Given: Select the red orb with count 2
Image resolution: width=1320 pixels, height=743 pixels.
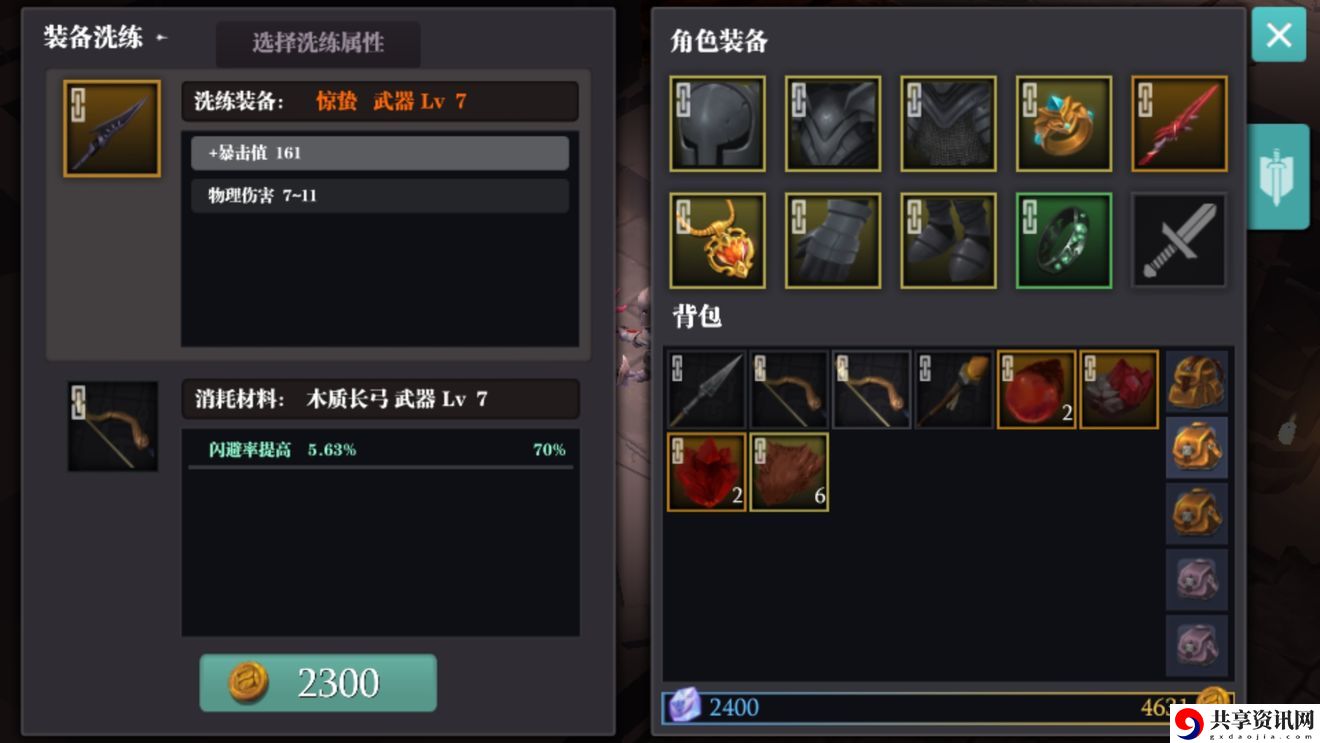Looking at the screenshot, I should tap(1037, 389).
